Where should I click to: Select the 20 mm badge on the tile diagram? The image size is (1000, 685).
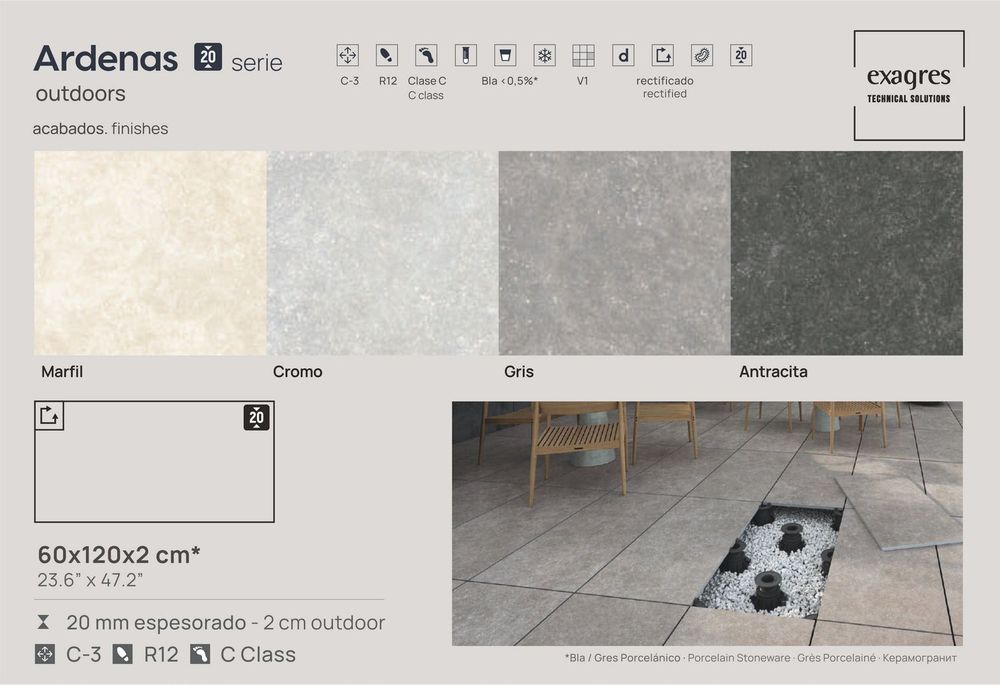pos(254,416)
